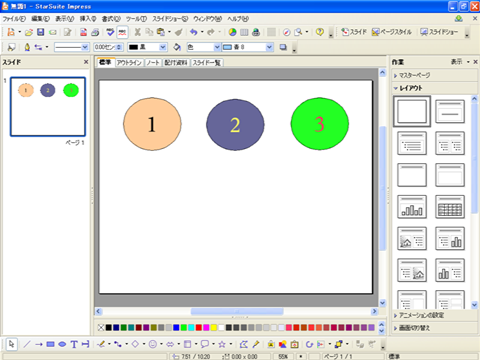The image size is (480, 360).
Task: Click the ページスタイル button
Action: [x=392, y=32]
